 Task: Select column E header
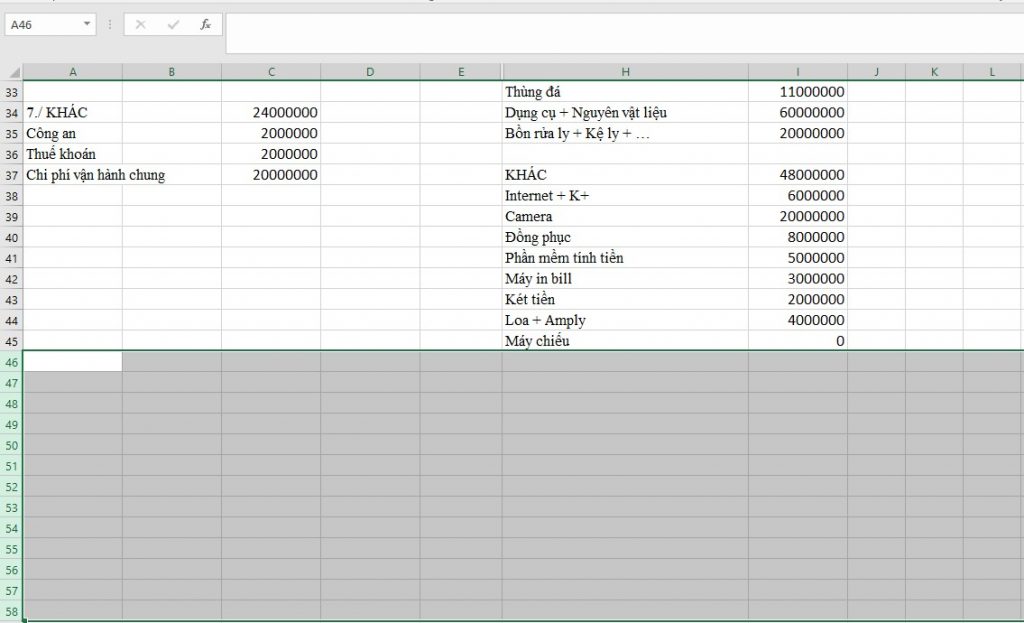(461, 72)
